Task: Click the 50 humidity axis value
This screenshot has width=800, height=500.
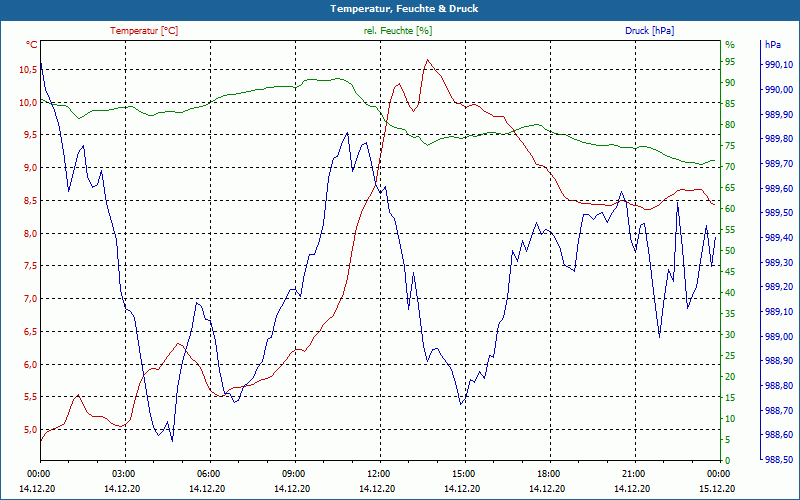Action: coord(730,251)
